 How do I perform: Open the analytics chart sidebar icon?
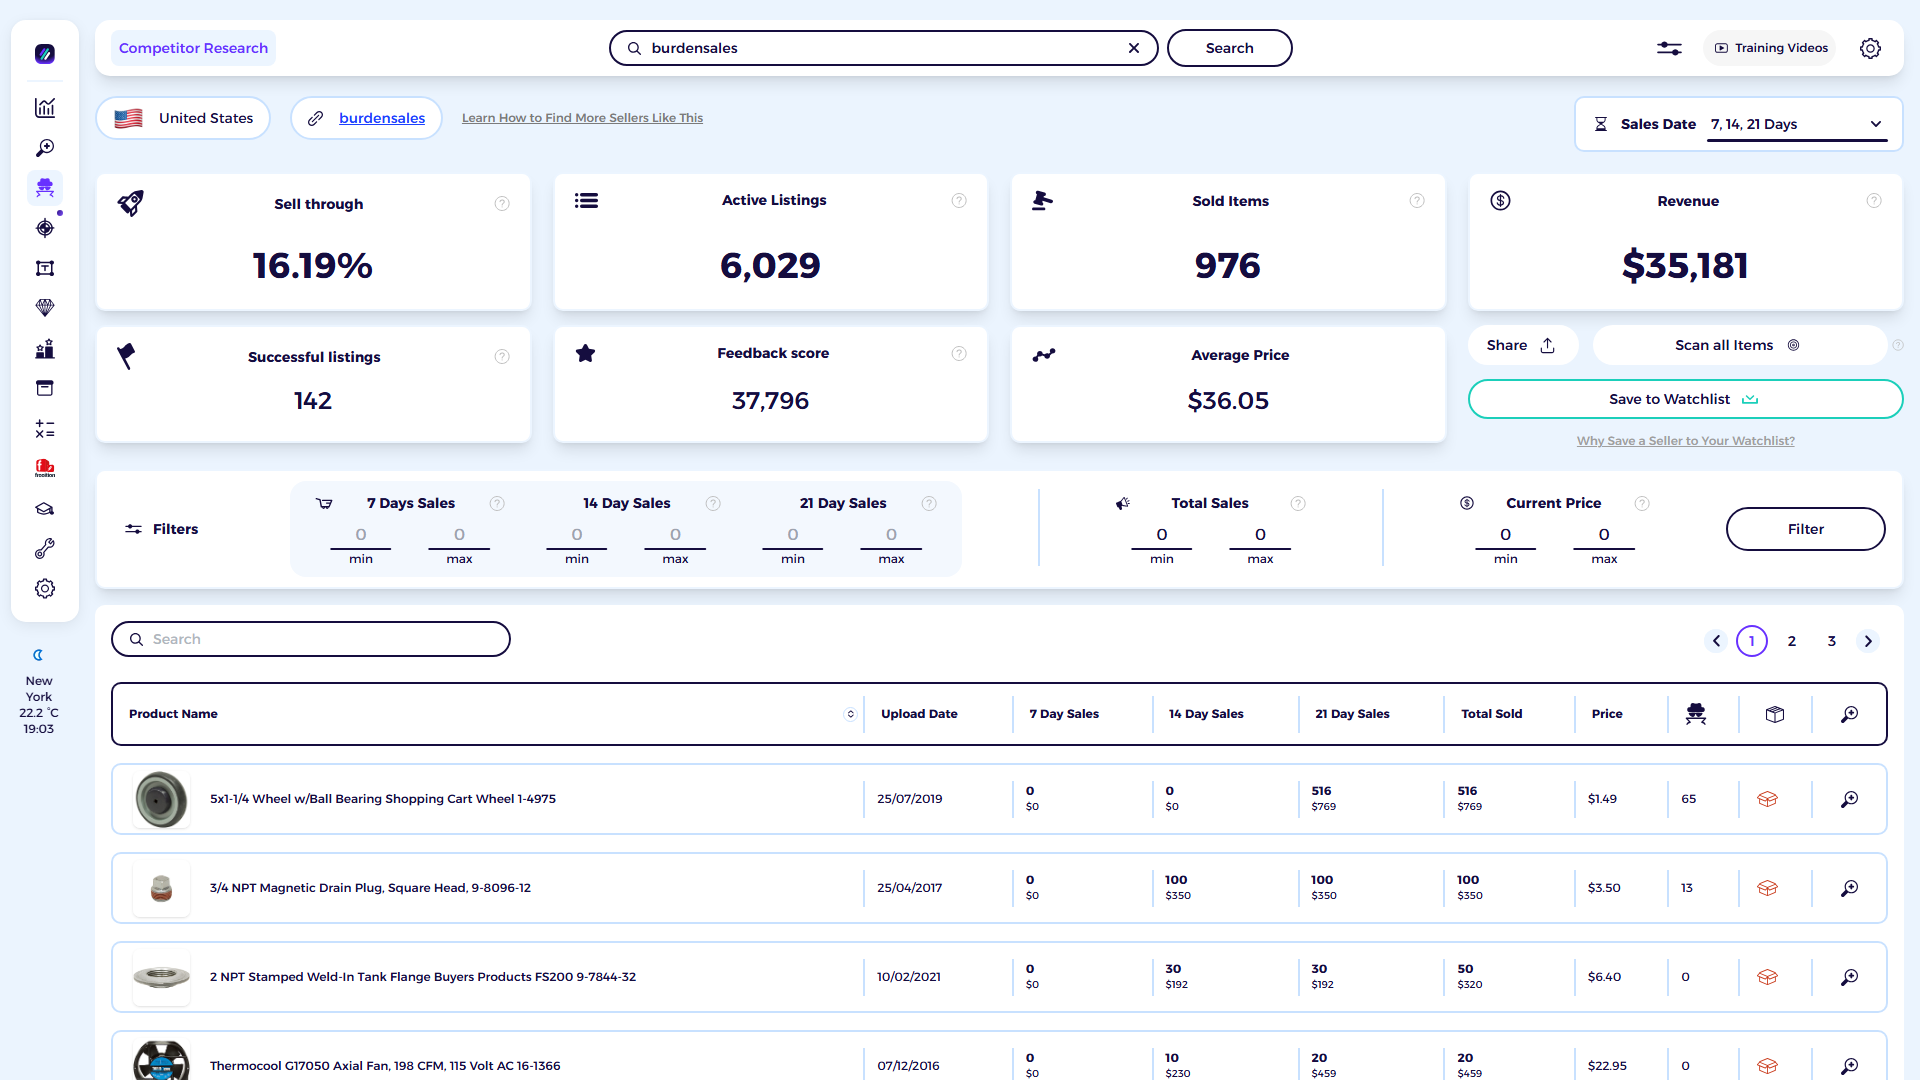pyautogui.click(x=45, y=108)
